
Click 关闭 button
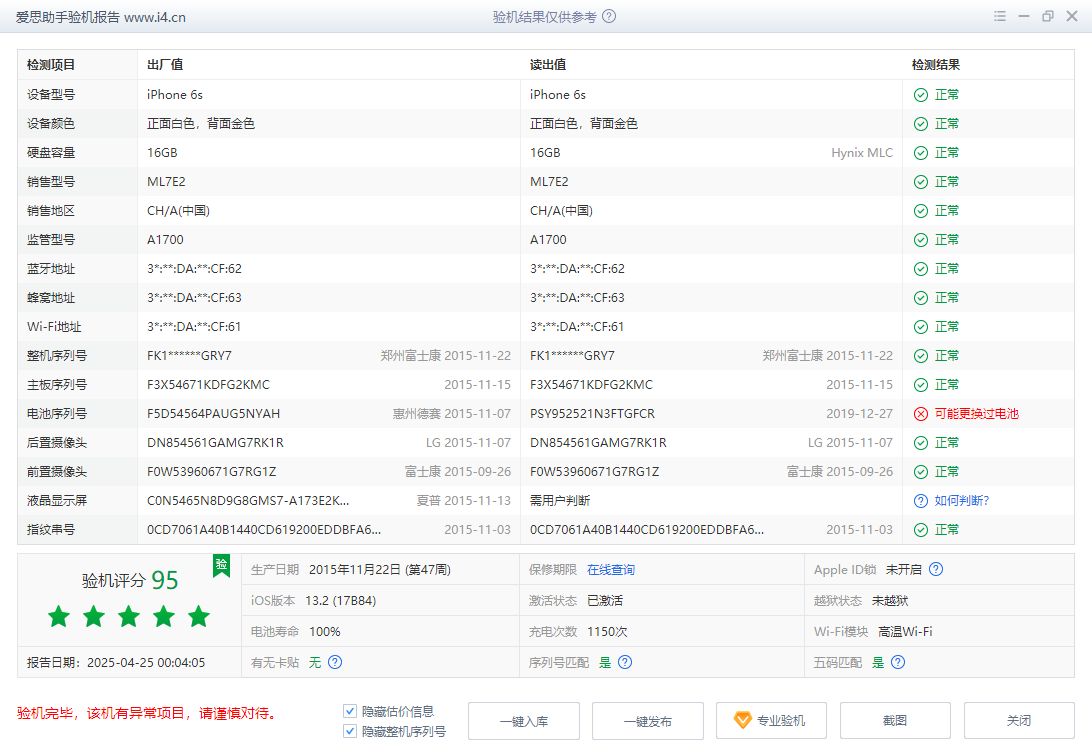1019,721
